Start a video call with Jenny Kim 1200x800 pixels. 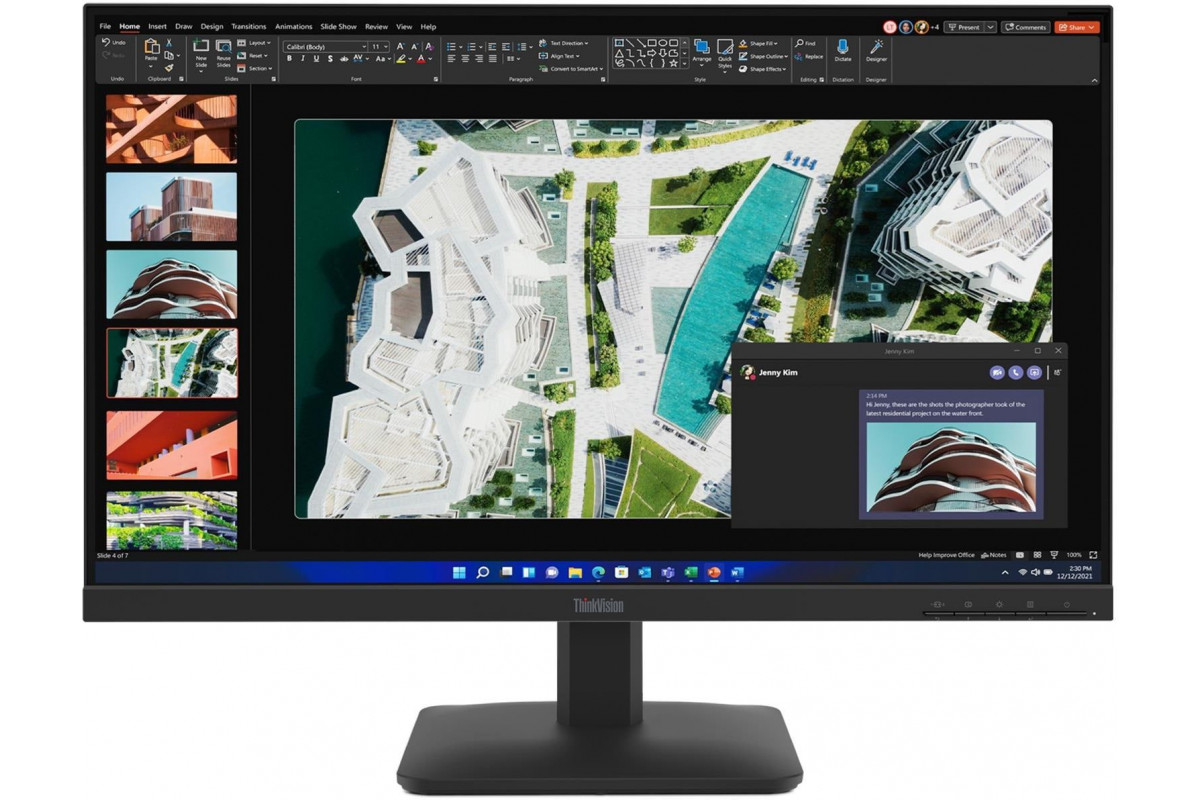click(996, 372)
